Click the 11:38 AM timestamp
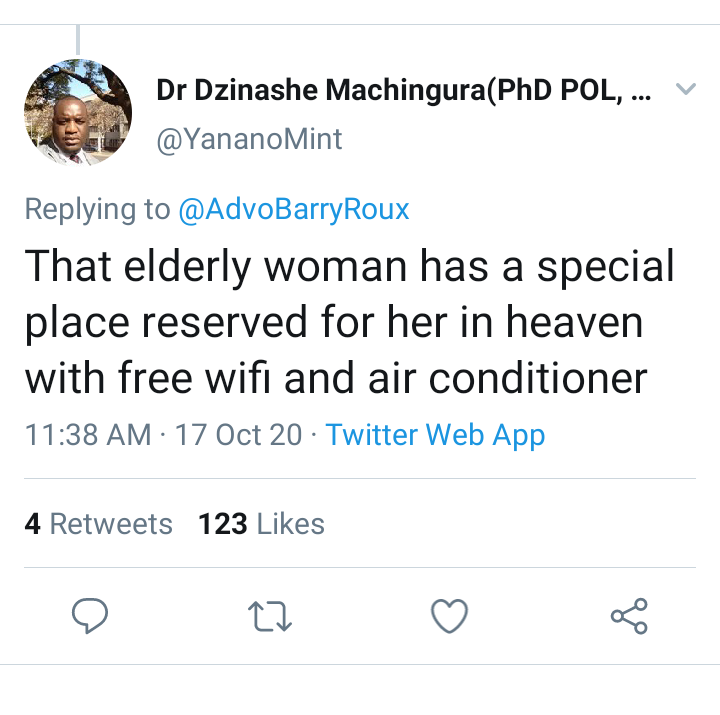720x715 pixels. pyautogui.click(x=88, y=434)
